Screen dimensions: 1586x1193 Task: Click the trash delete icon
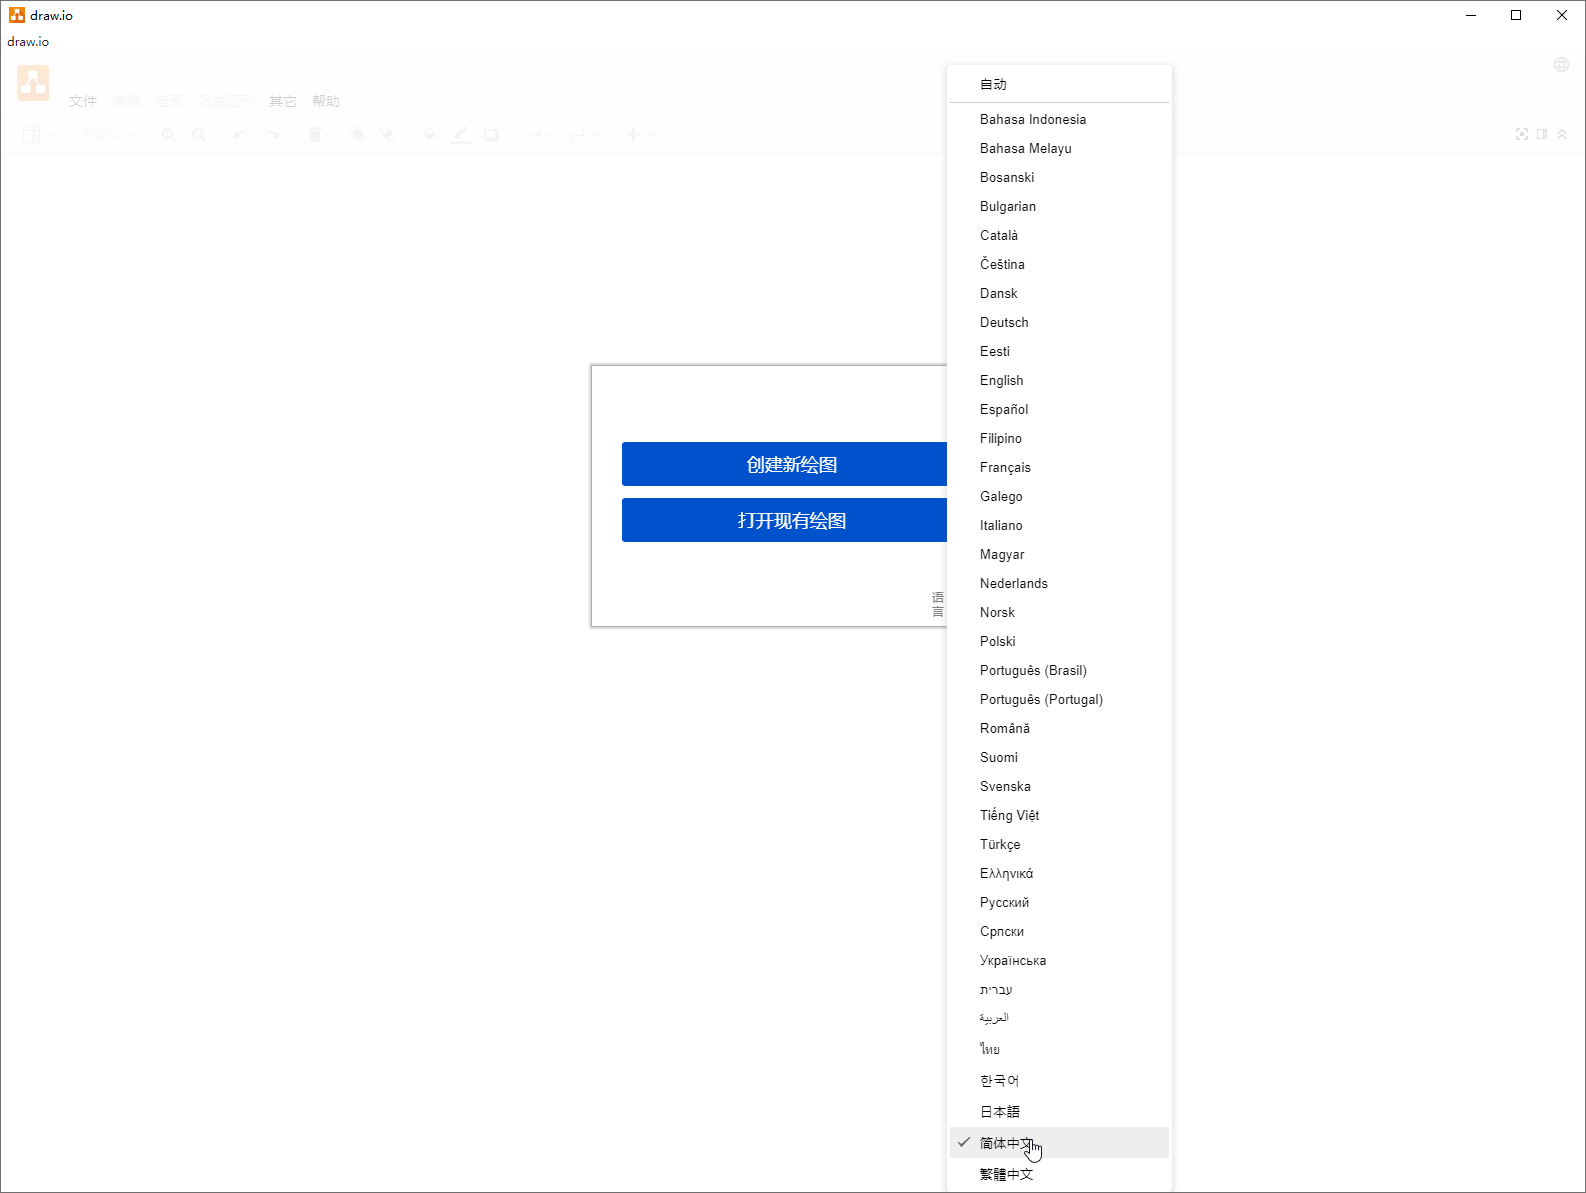click(x=315, y=135)
